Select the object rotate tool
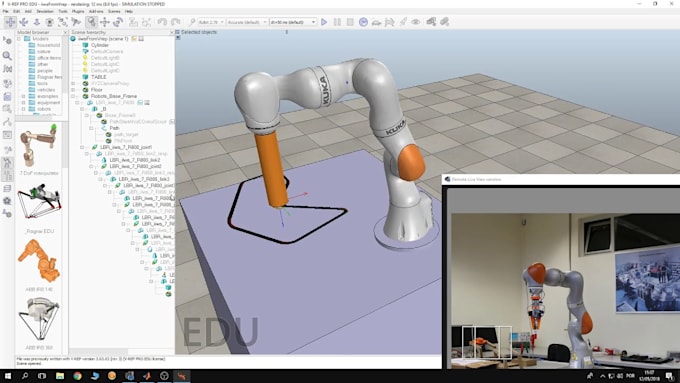The image size is (680, 383). (118, 22)
